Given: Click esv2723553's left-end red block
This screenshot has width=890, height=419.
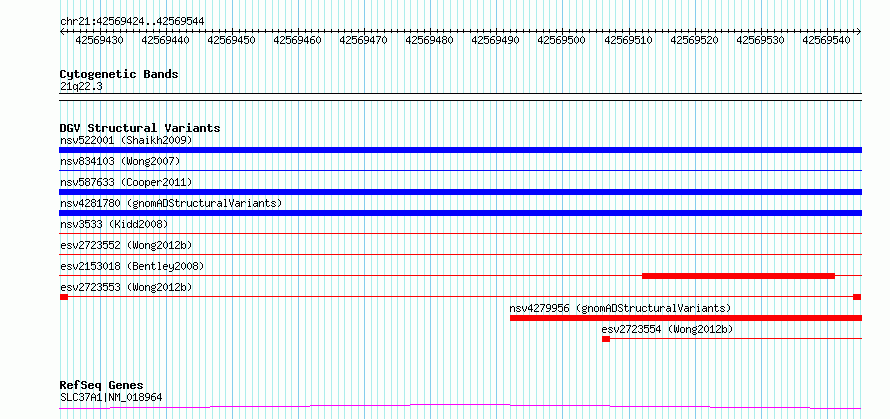Looking at the screenshot, I should (64, 297).
